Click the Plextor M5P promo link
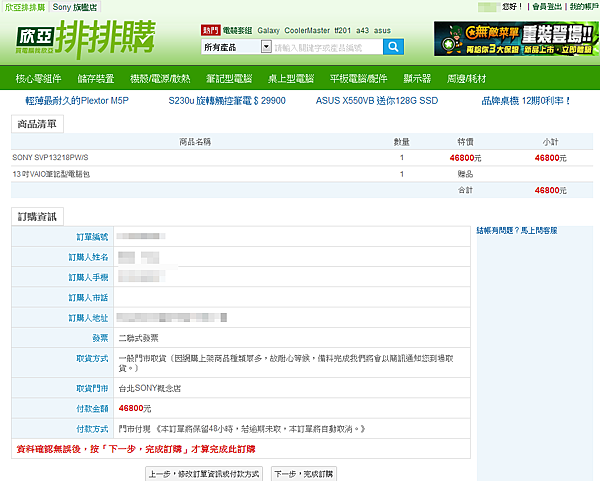Viewport: 600px width, 481px height. coord(77,101)
